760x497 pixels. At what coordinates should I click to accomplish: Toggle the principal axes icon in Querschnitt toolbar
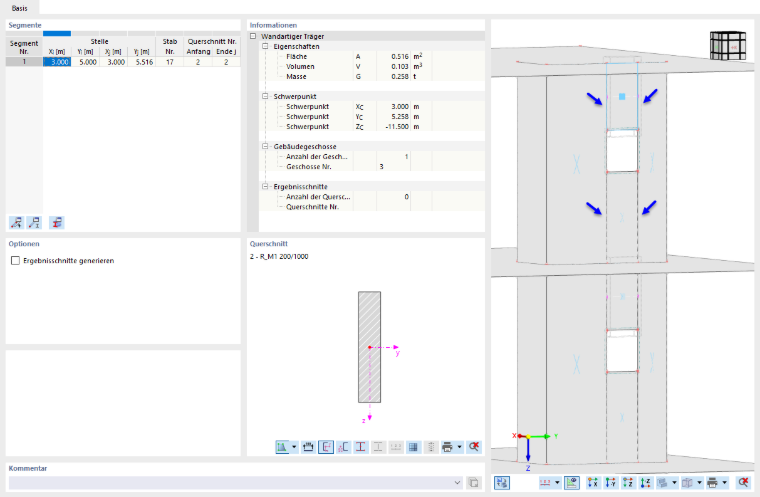(326, 447)
